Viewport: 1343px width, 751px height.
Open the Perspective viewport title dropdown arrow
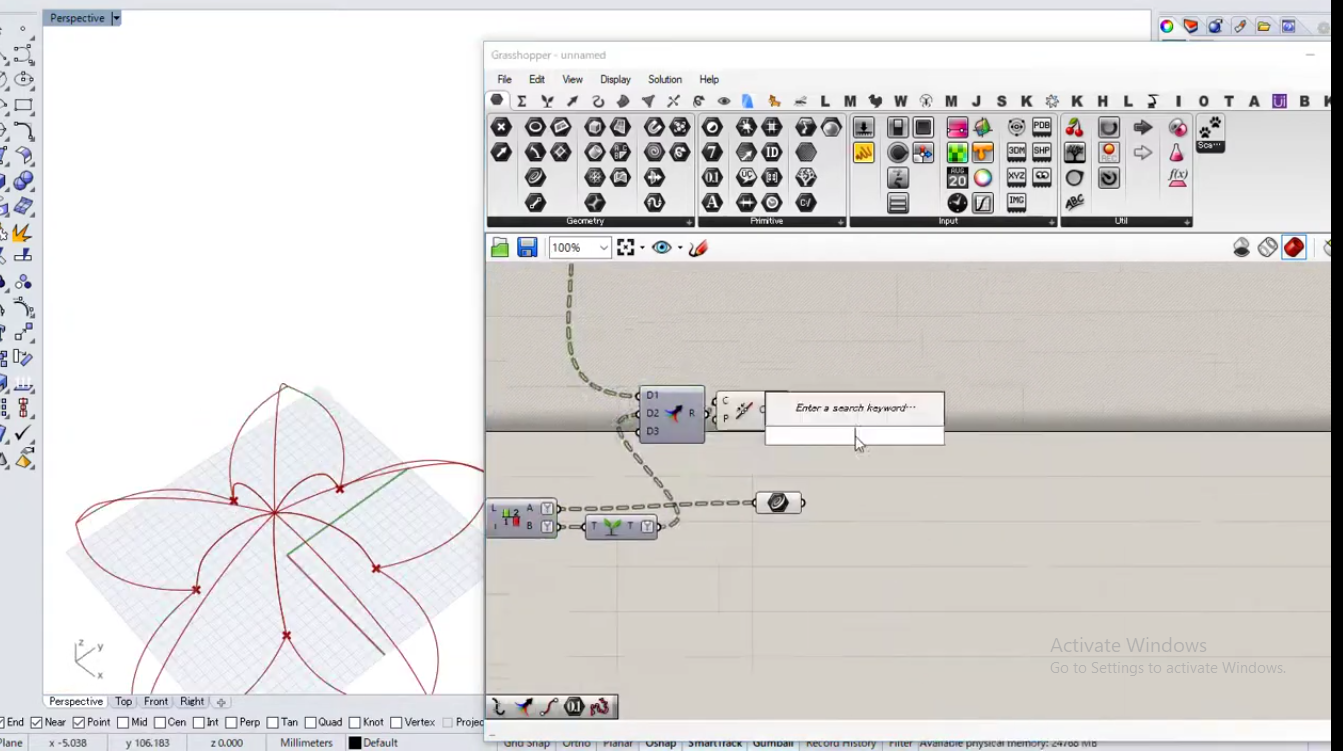pos(116,18)
